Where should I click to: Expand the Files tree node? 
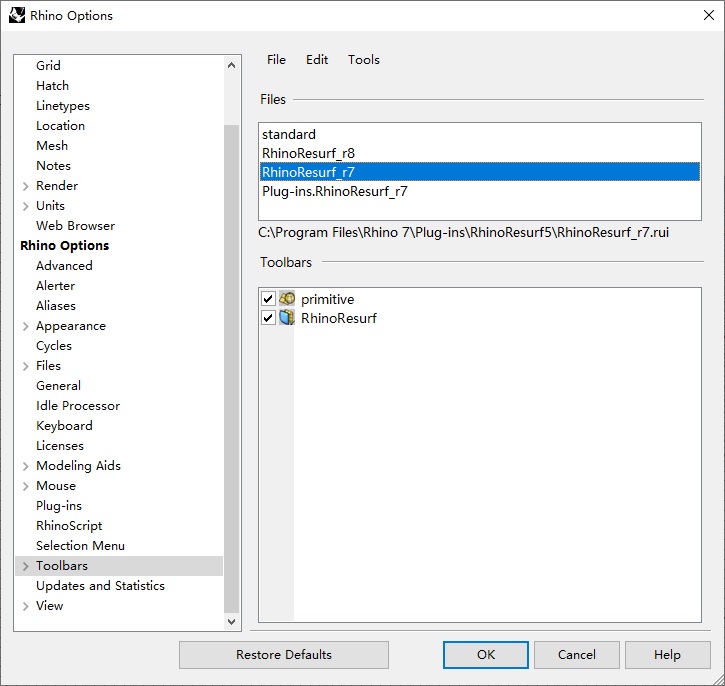[26, 366]
